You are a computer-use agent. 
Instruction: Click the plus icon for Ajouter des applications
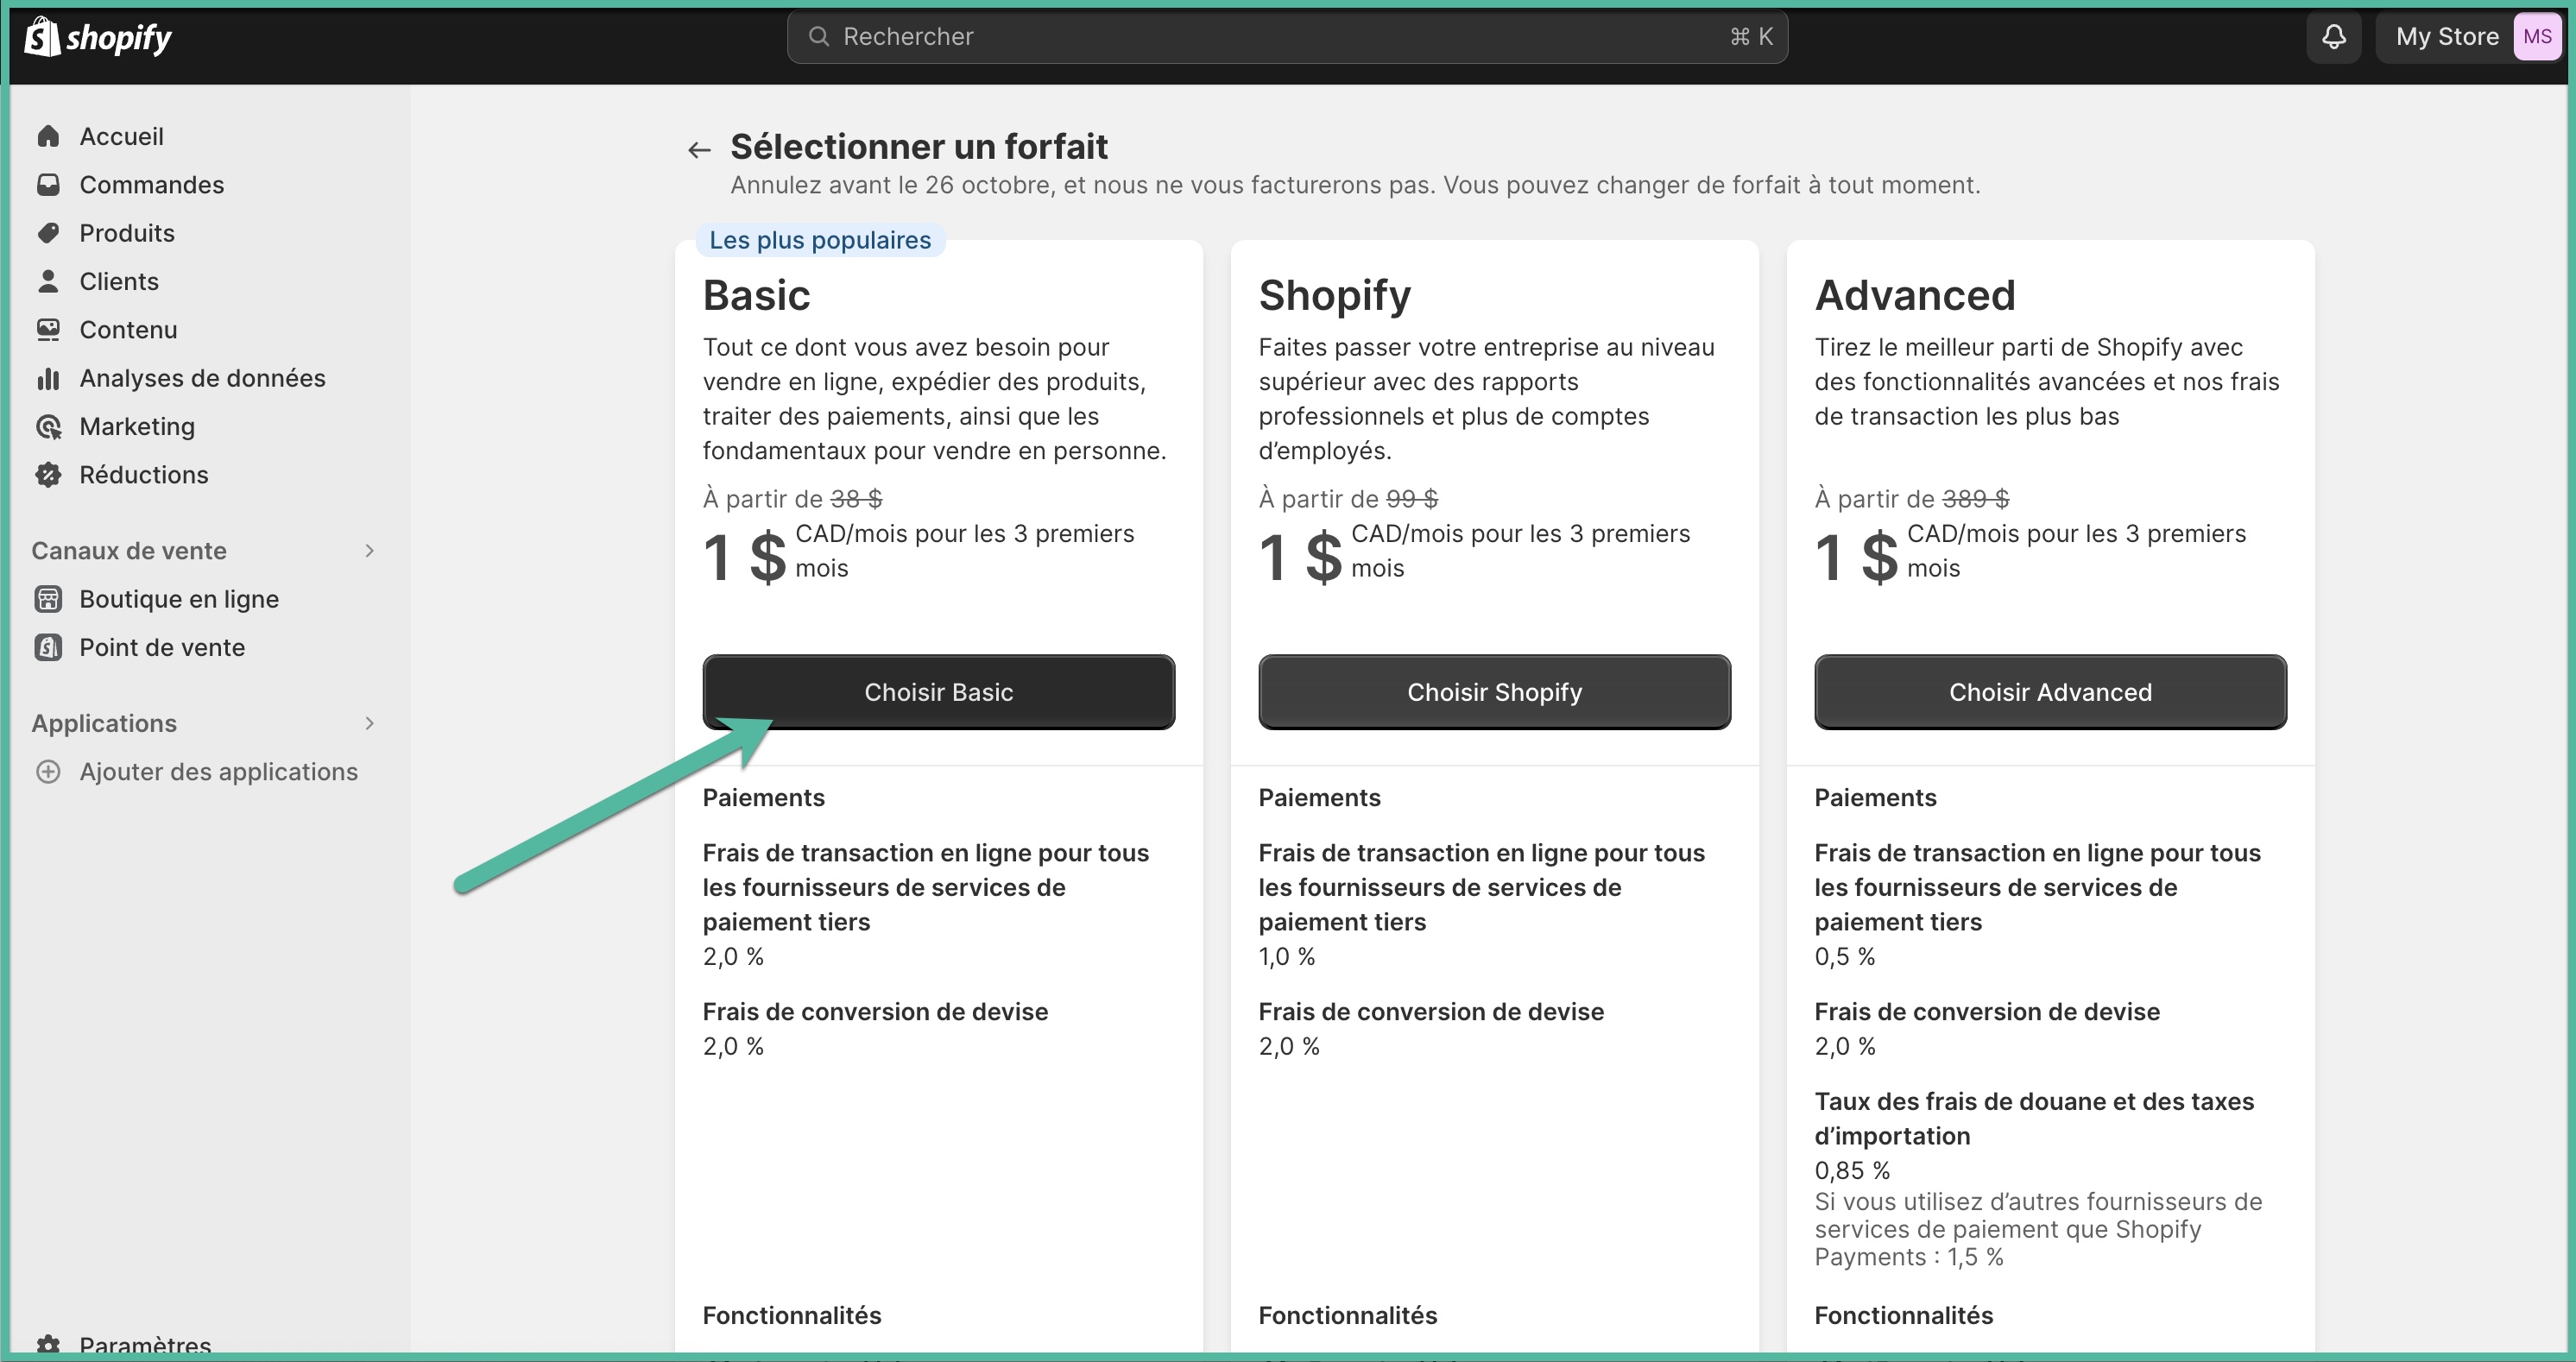click(48, 772)
